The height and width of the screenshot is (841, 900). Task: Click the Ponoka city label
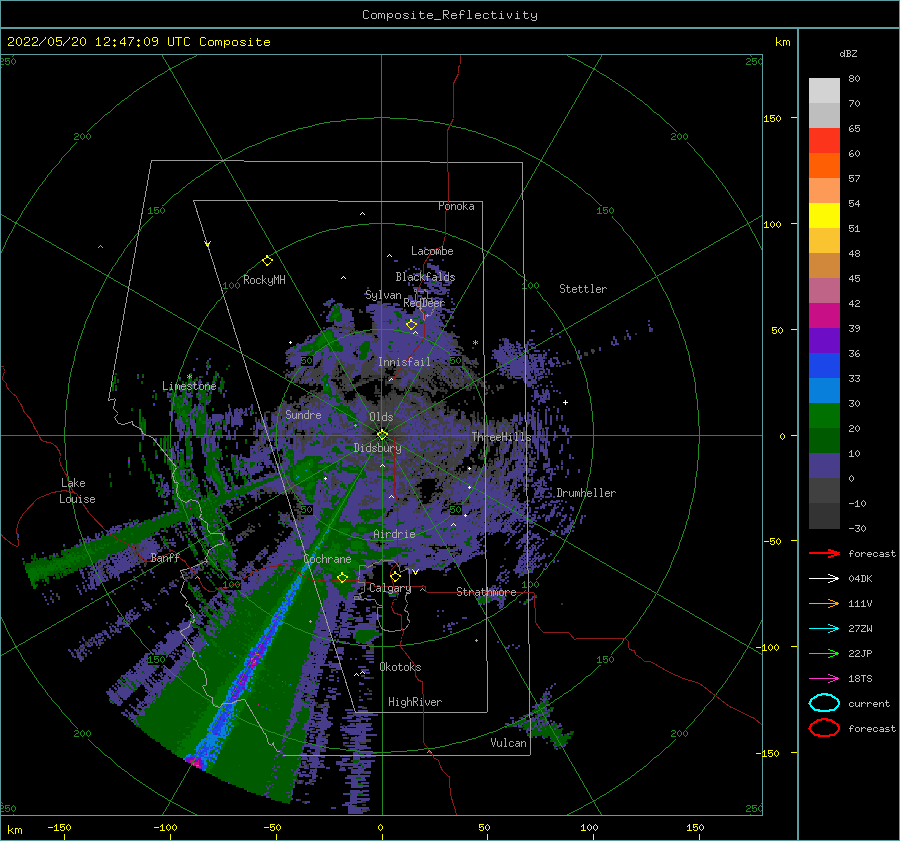click(456, 206)
